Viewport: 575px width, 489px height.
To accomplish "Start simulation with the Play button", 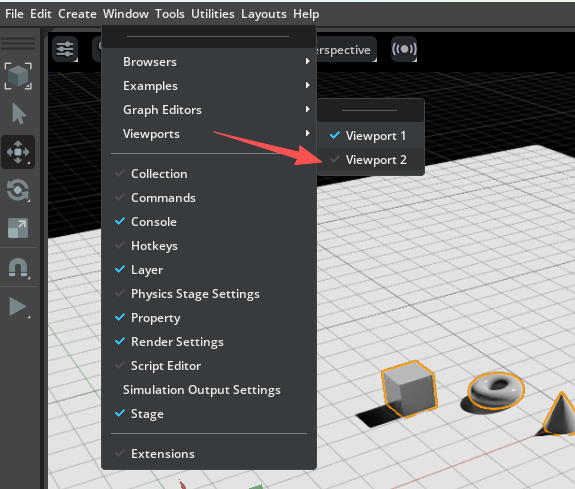I will point(18,307).
